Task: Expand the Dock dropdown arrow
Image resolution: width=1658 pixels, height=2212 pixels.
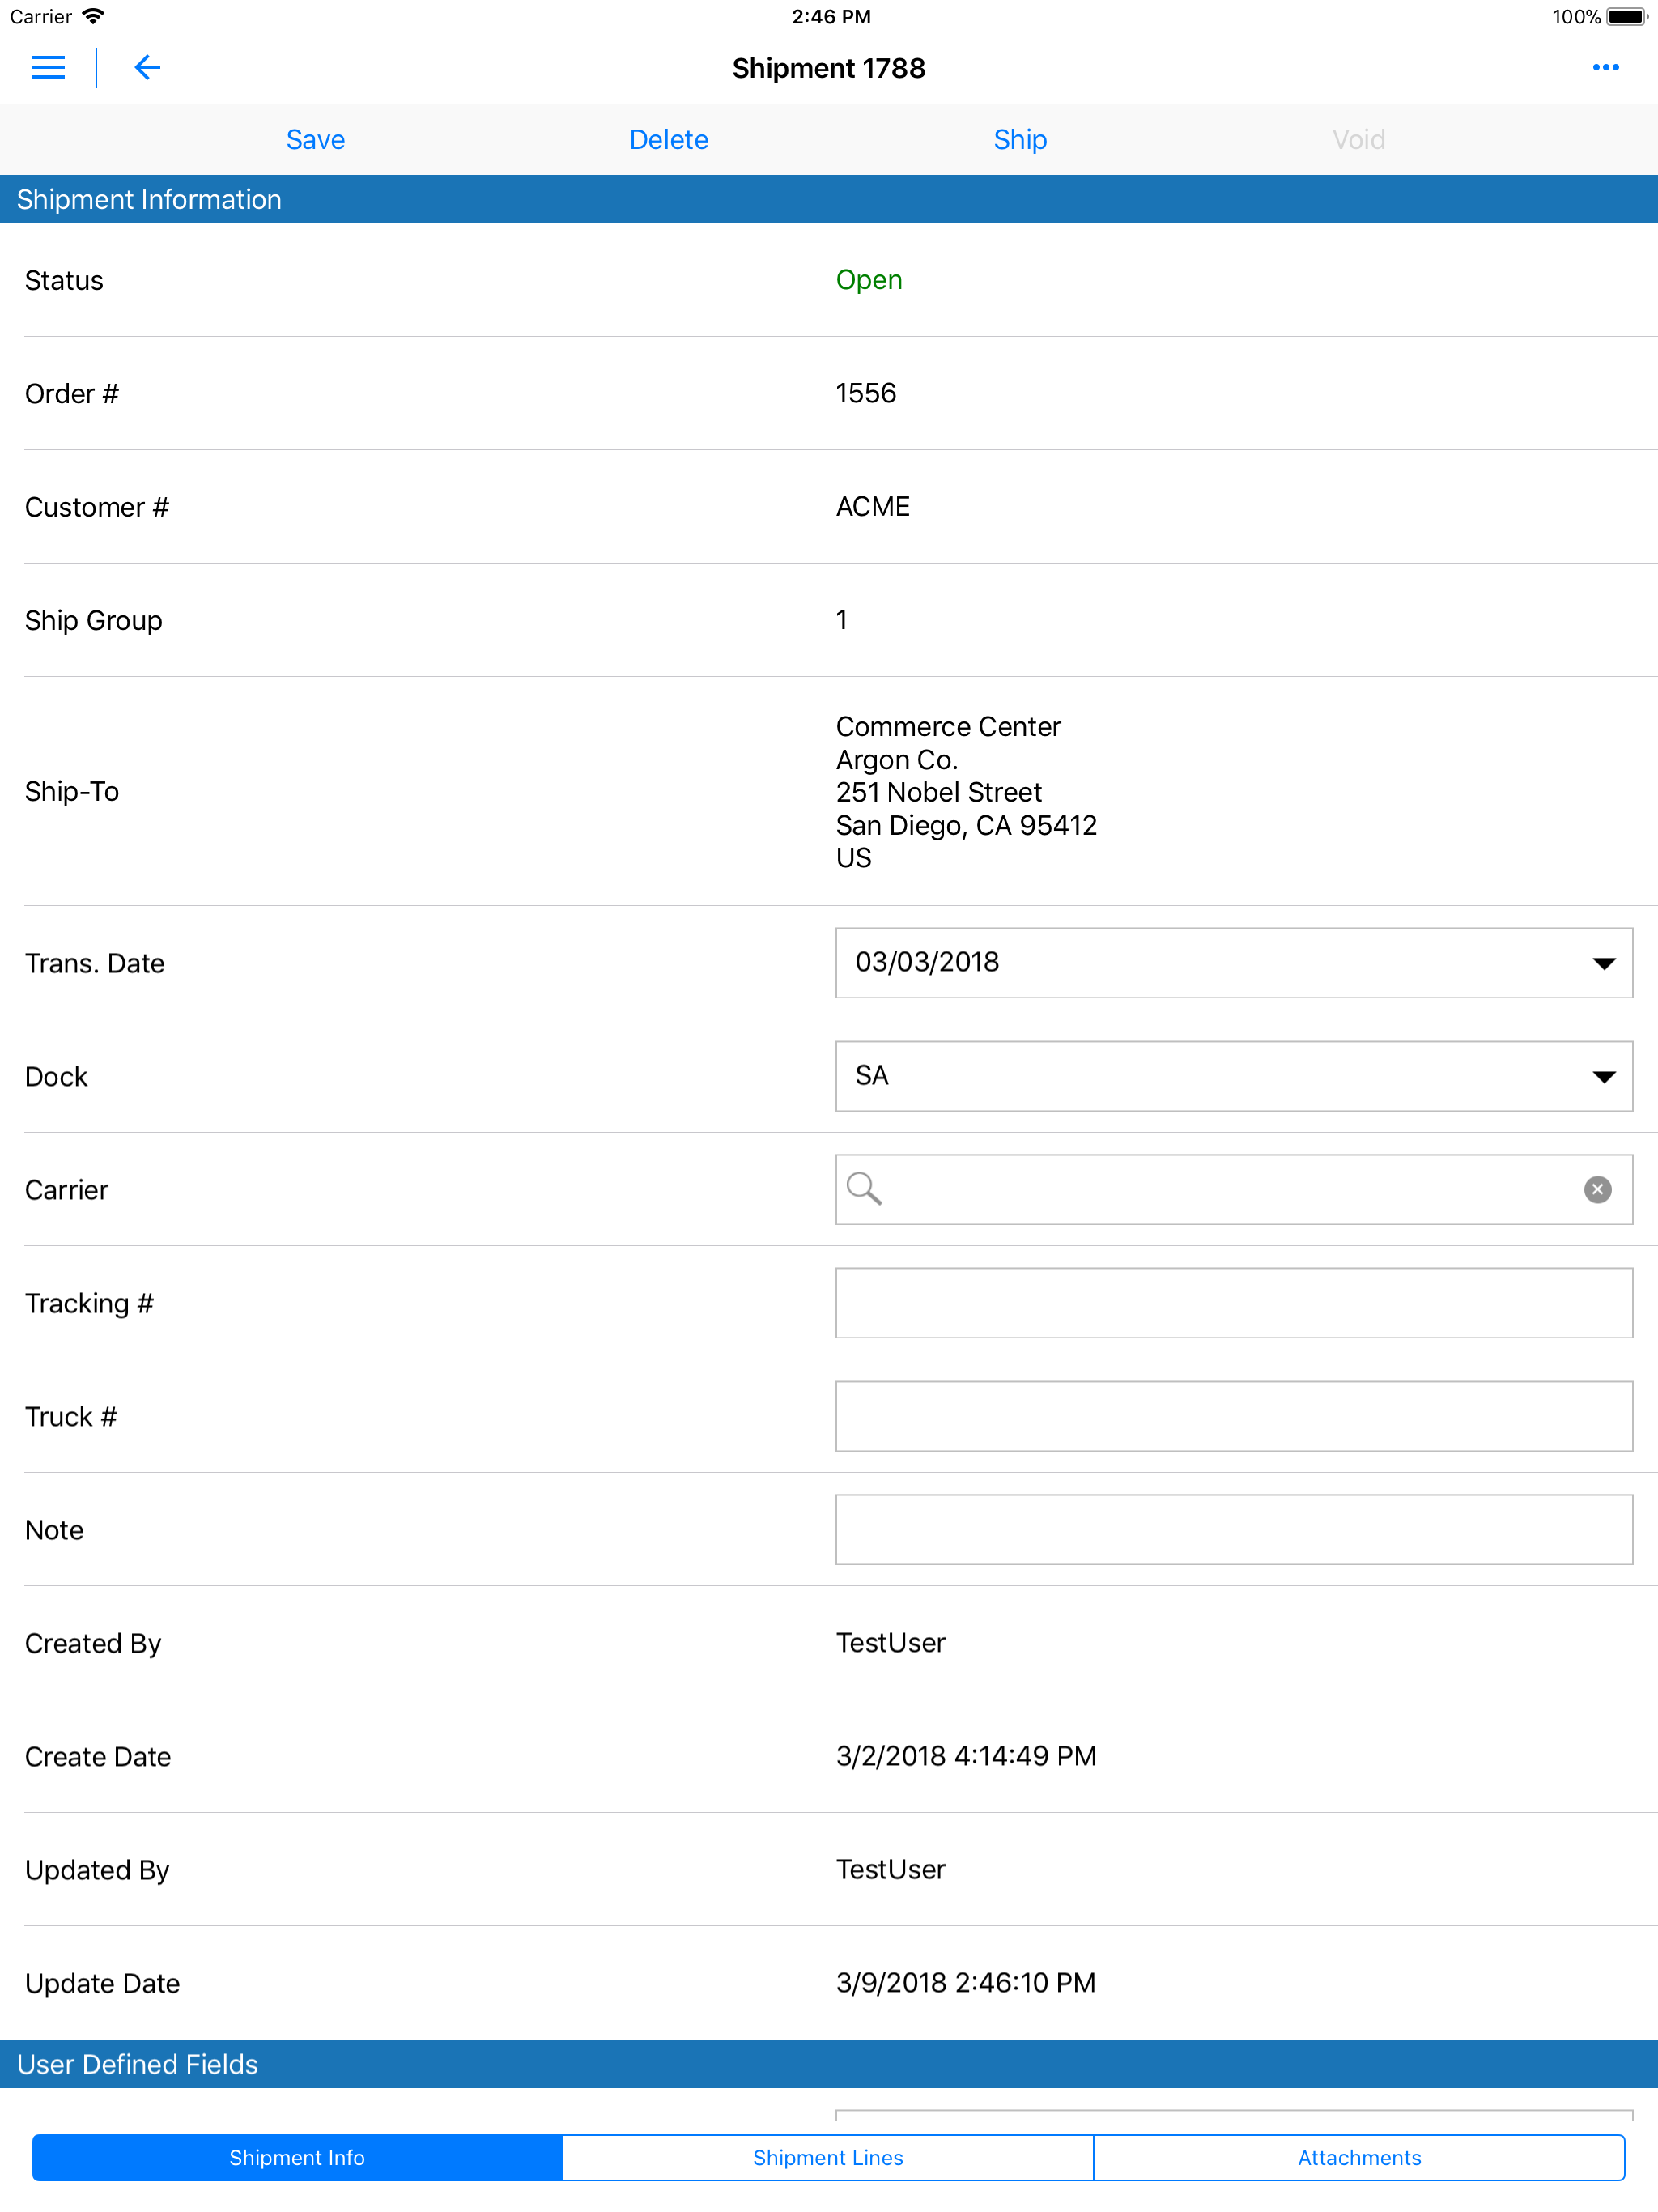Action: coord(1603,1077)
